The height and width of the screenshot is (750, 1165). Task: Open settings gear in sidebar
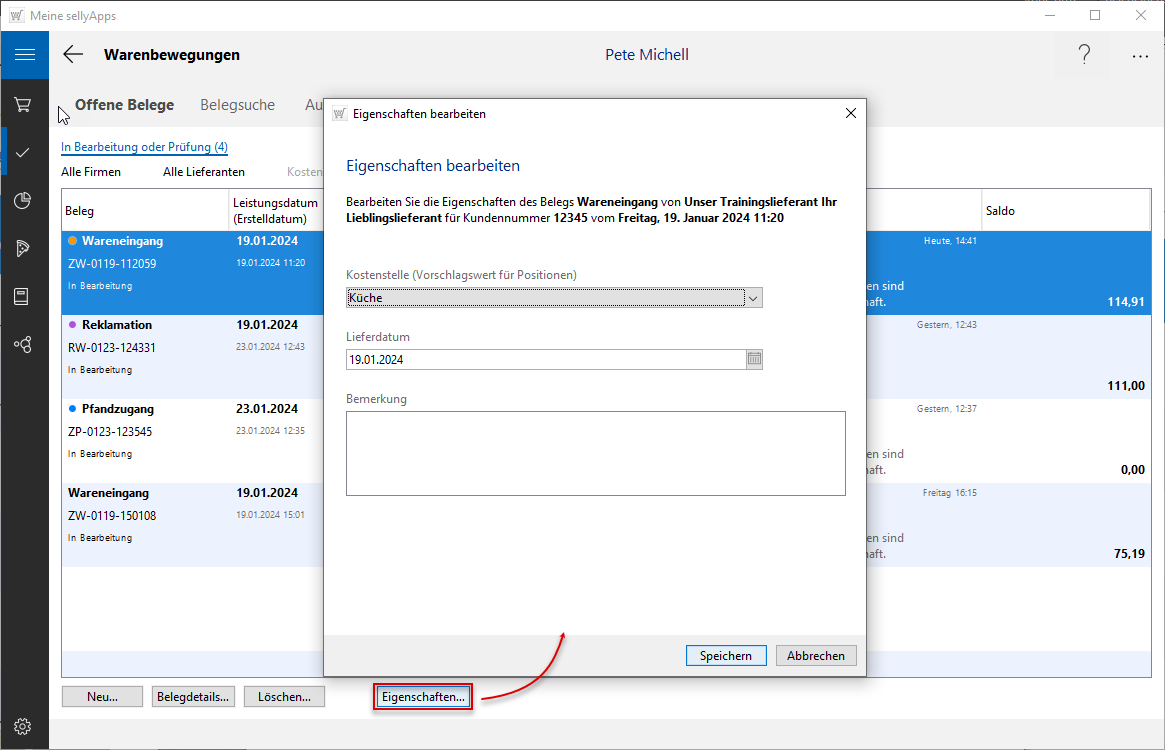point(23,726)
